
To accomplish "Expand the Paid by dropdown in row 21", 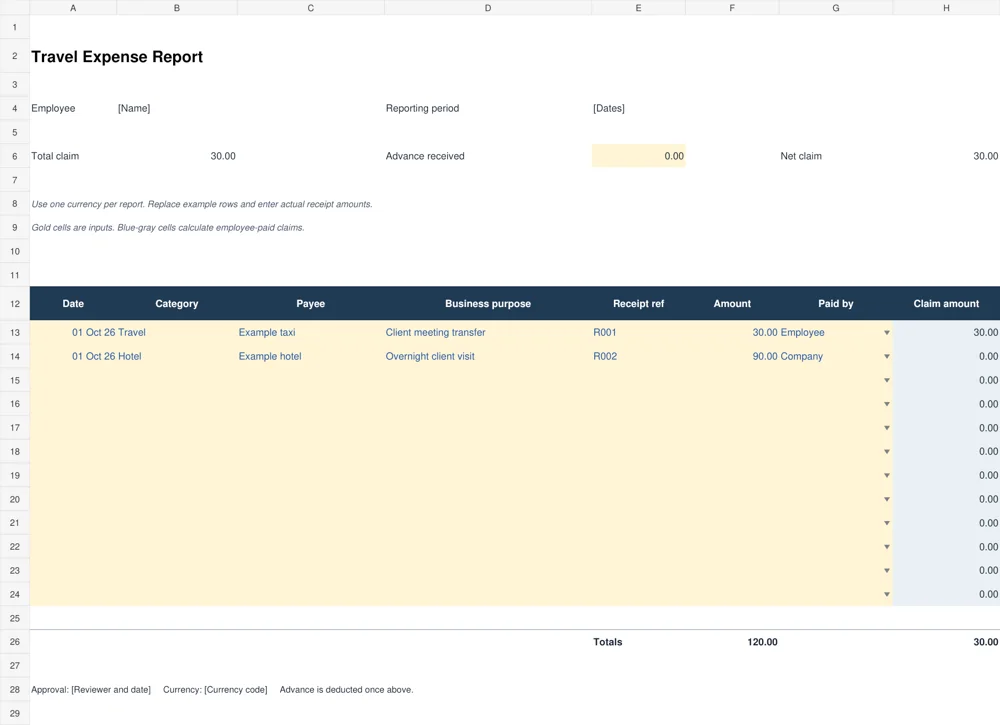I will tap(886, 523).
